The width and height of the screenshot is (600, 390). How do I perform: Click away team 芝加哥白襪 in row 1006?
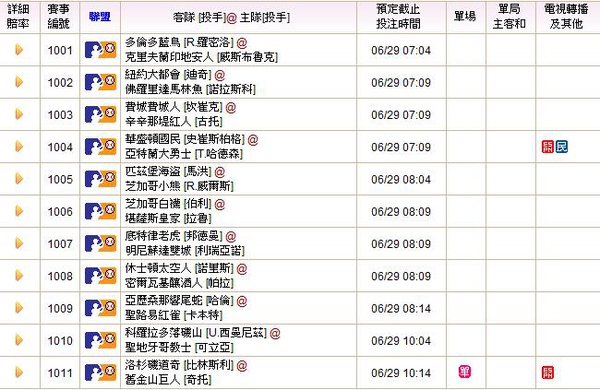[x=153, y=204]
